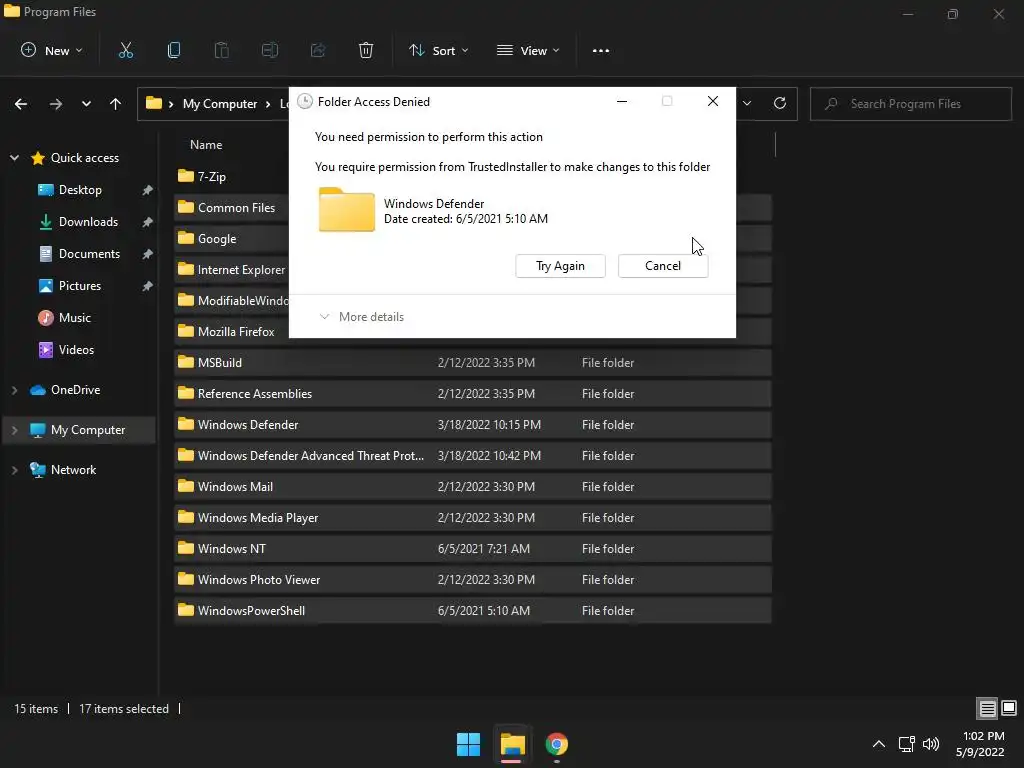This screenshot has width=1024, height=768.
Task: Select the Common Files folder
Action: [232, 208]
